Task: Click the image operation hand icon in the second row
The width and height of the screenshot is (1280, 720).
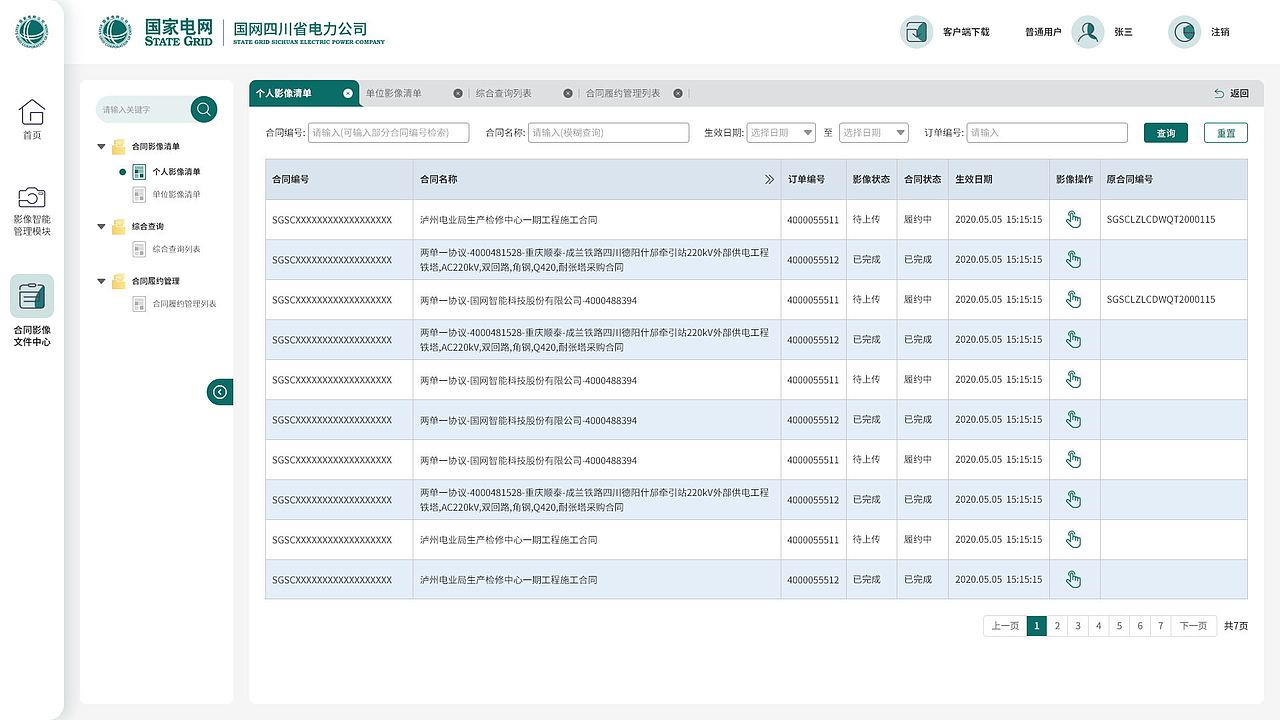Action: click(x=1074, y=259)
